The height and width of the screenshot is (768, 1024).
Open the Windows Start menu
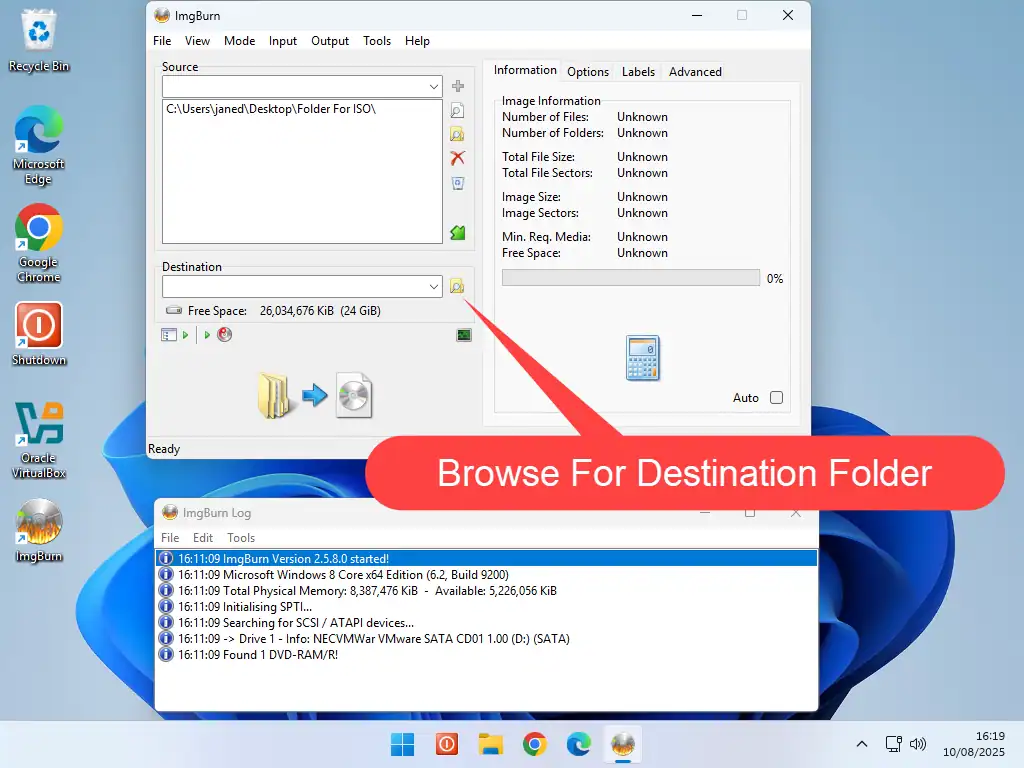coord(402,744)
